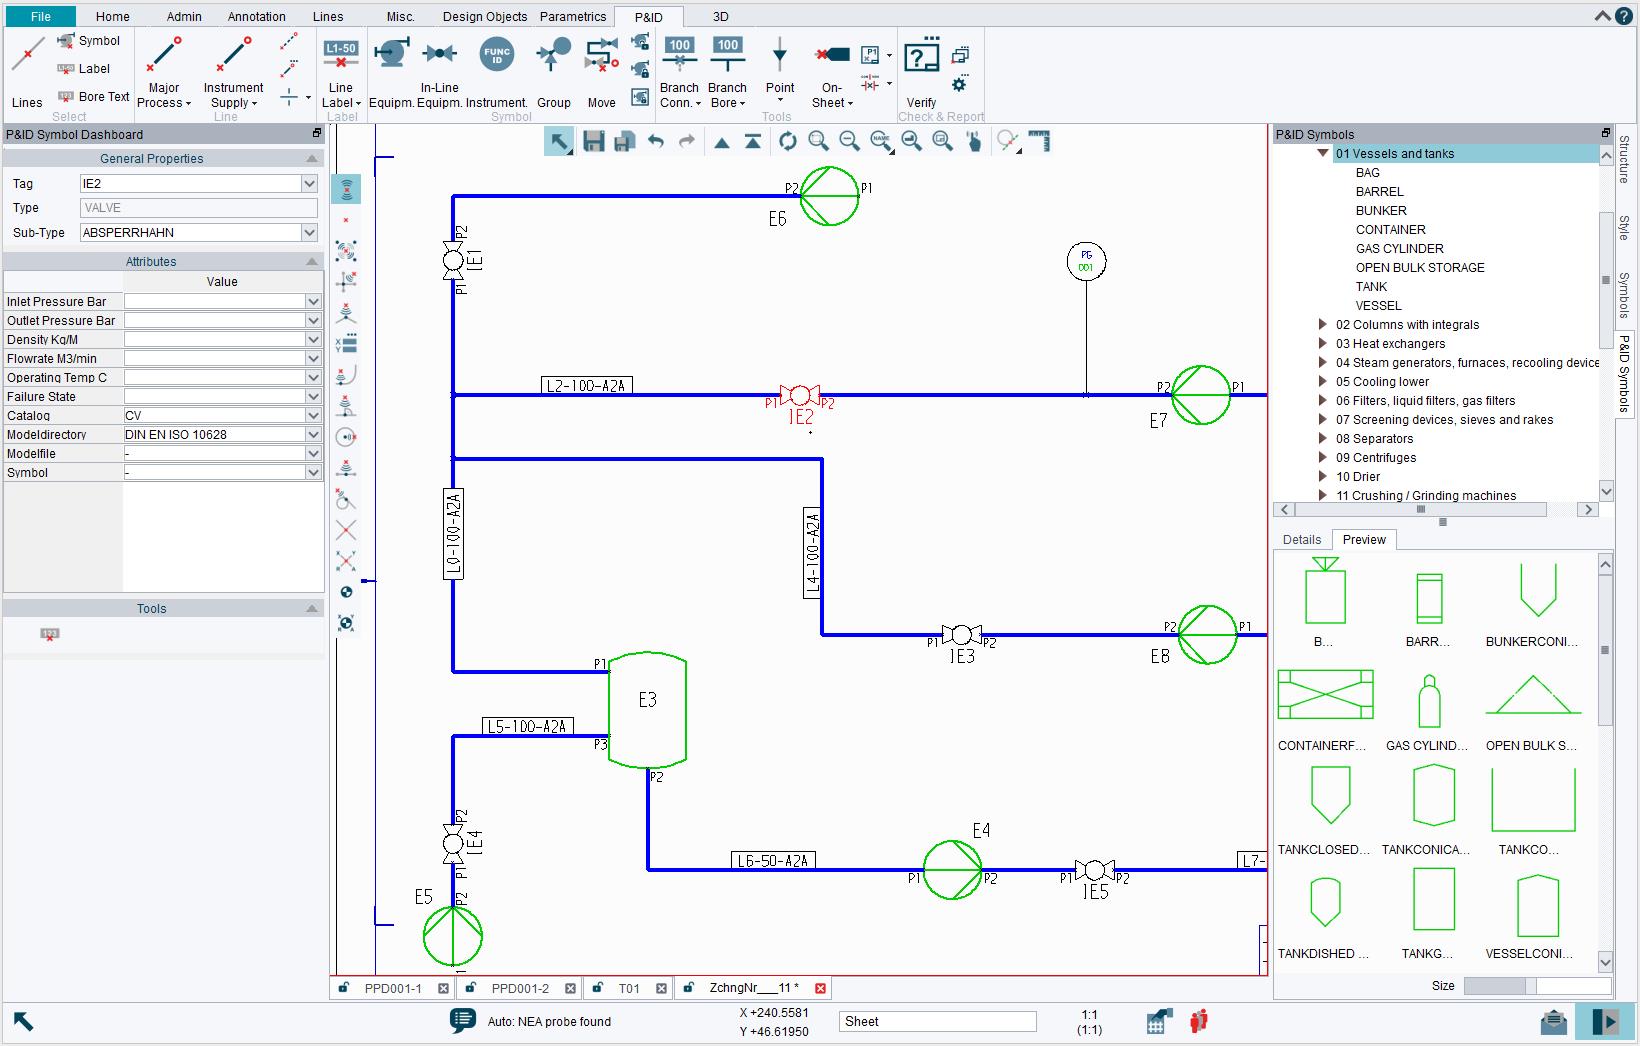Click inside the Sheet name field
1640x1046 pixels.
click(935, 1021)
